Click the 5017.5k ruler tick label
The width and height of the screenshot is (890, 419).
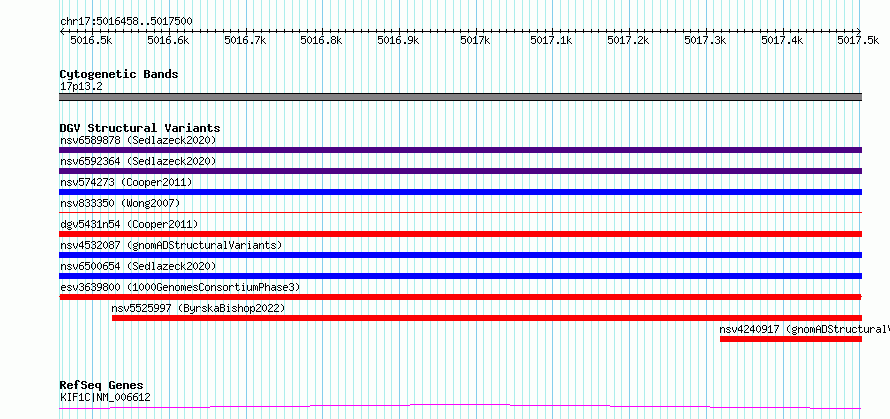858,40
